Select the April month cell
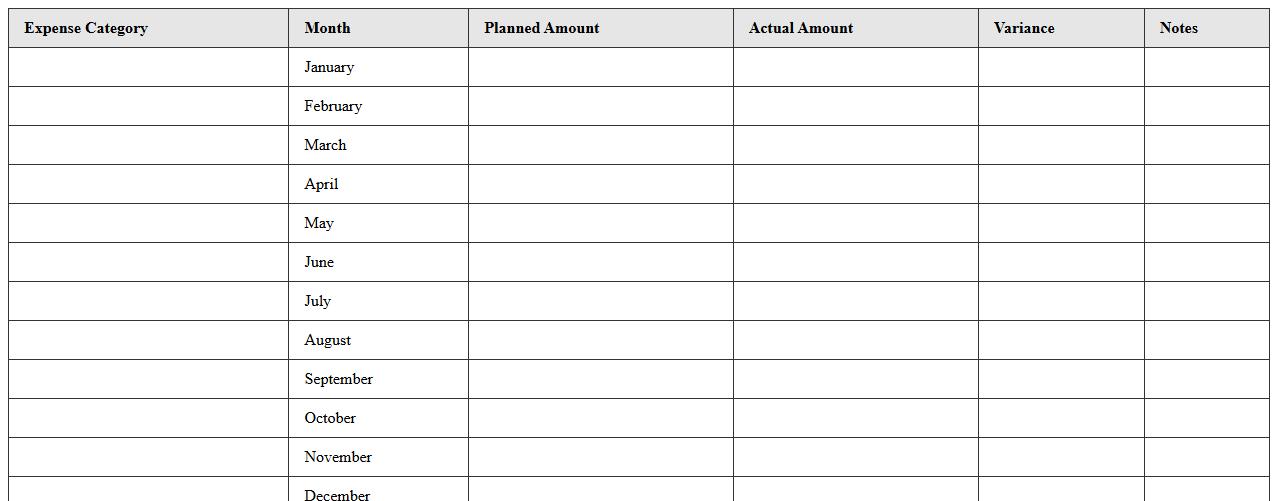The width and height of the screenshot is (1278, 501). (378, 184)
